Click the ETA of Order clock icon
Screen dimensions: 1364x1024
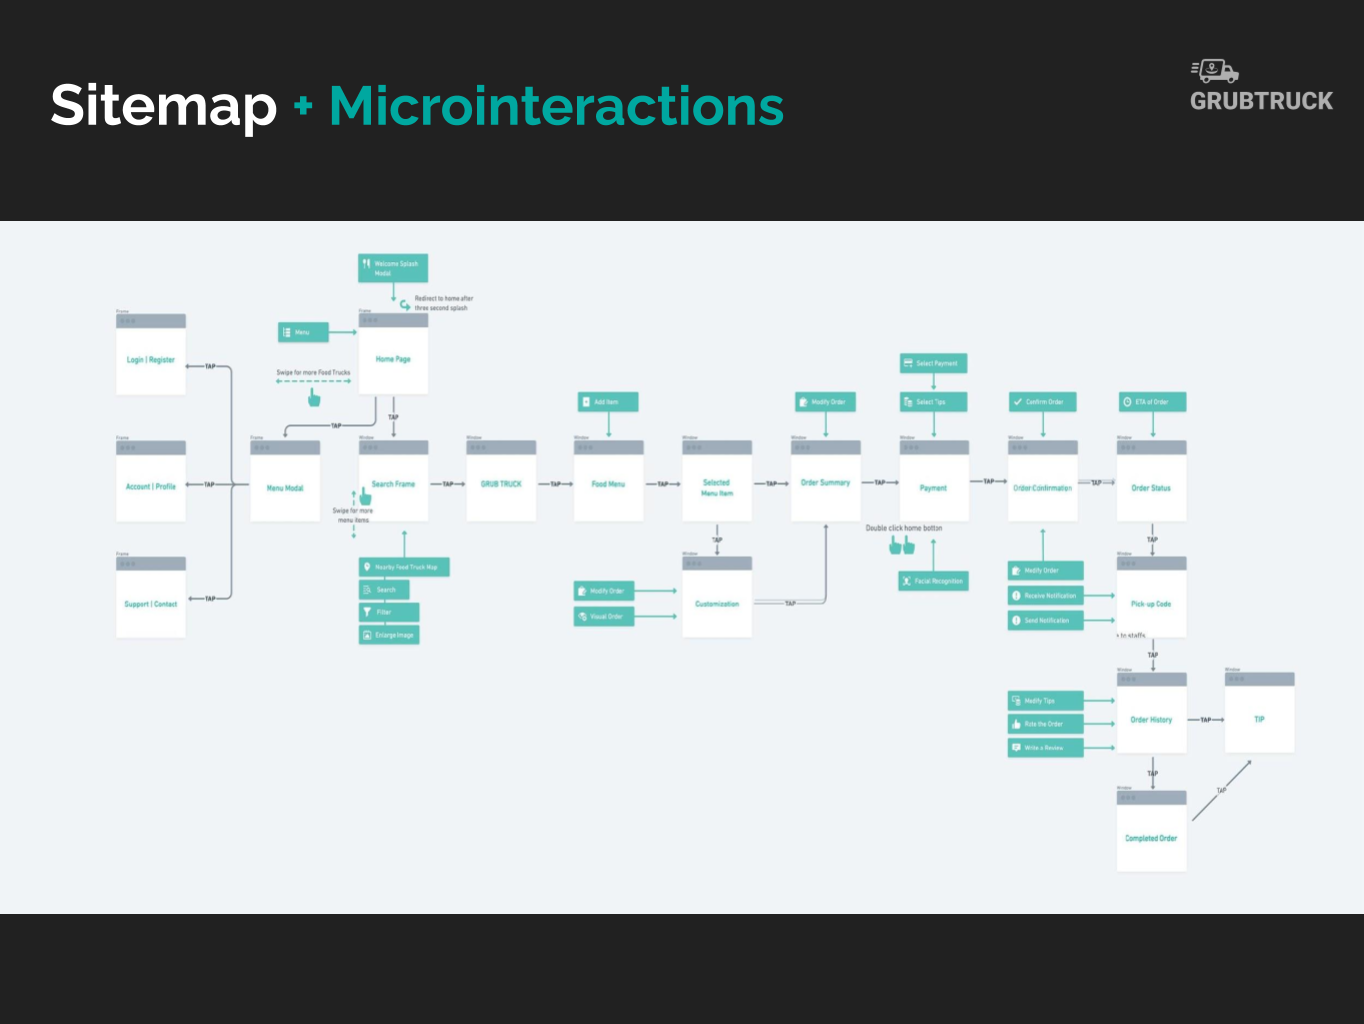(x=1127, y=402)
